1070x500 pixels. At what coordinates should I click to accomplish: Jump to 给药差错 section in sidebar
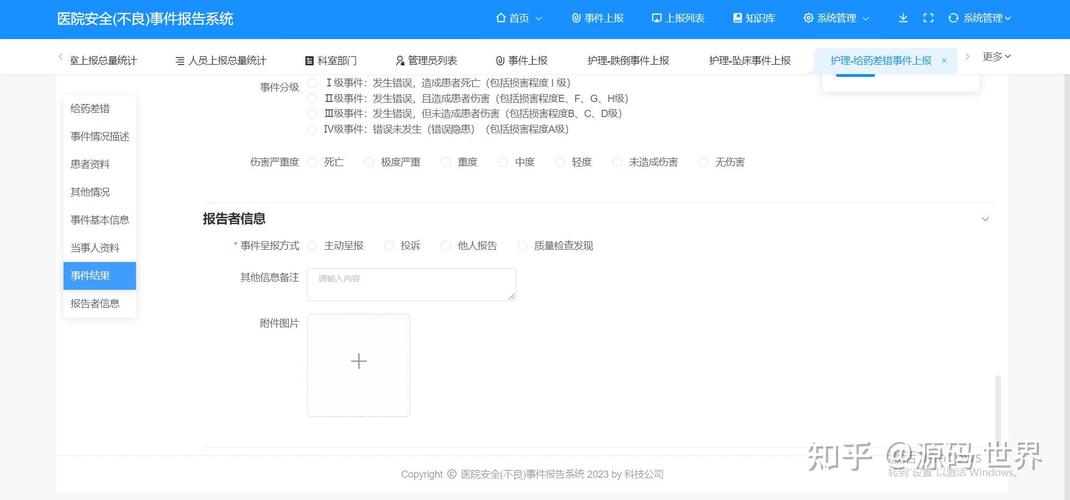(x=100, y=108)
